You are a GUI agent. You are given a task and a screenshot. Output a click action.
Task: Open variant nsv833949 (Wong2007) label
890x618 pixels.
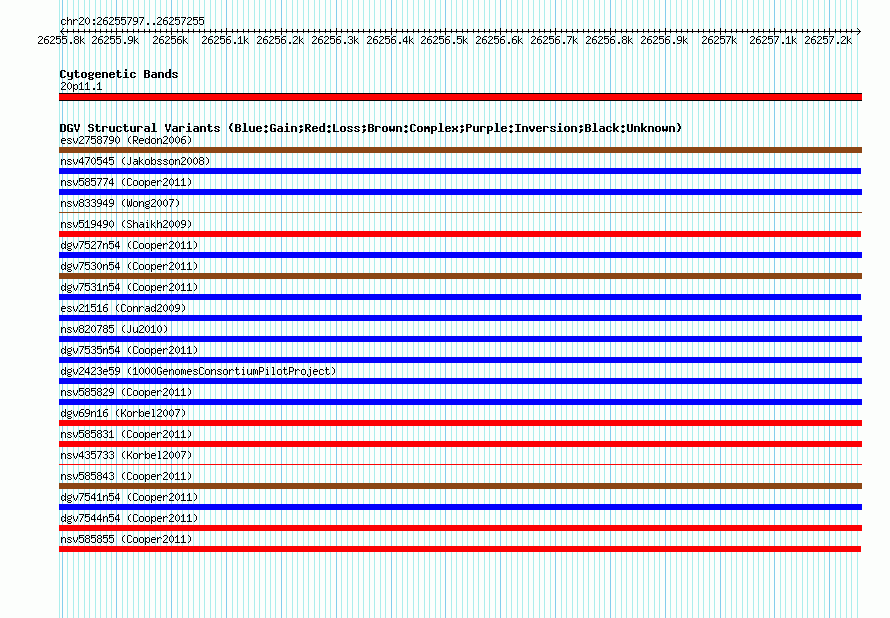[x=120, y=203]
